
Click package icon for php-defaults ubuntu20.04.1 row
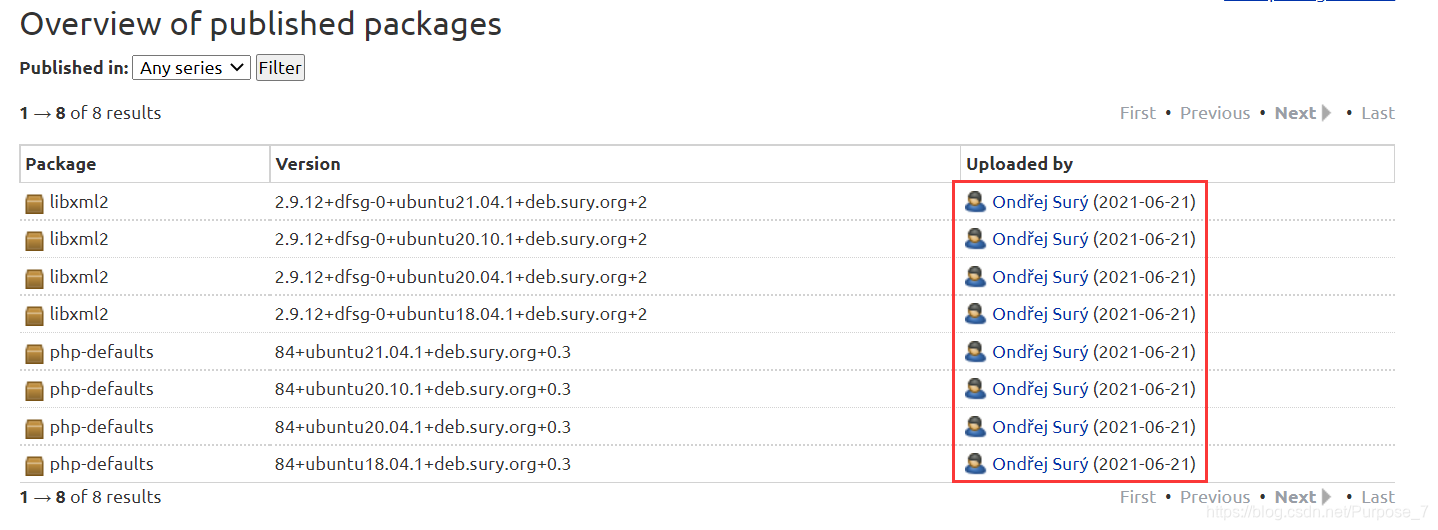[35, 428]
